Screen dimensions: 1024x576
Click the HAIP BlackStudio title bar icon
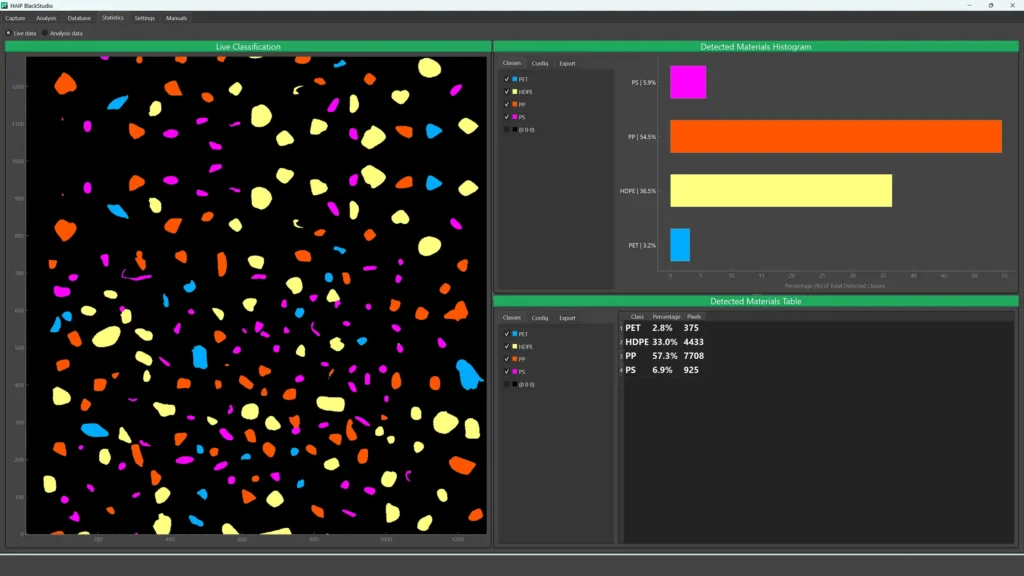tap(5, 5)
